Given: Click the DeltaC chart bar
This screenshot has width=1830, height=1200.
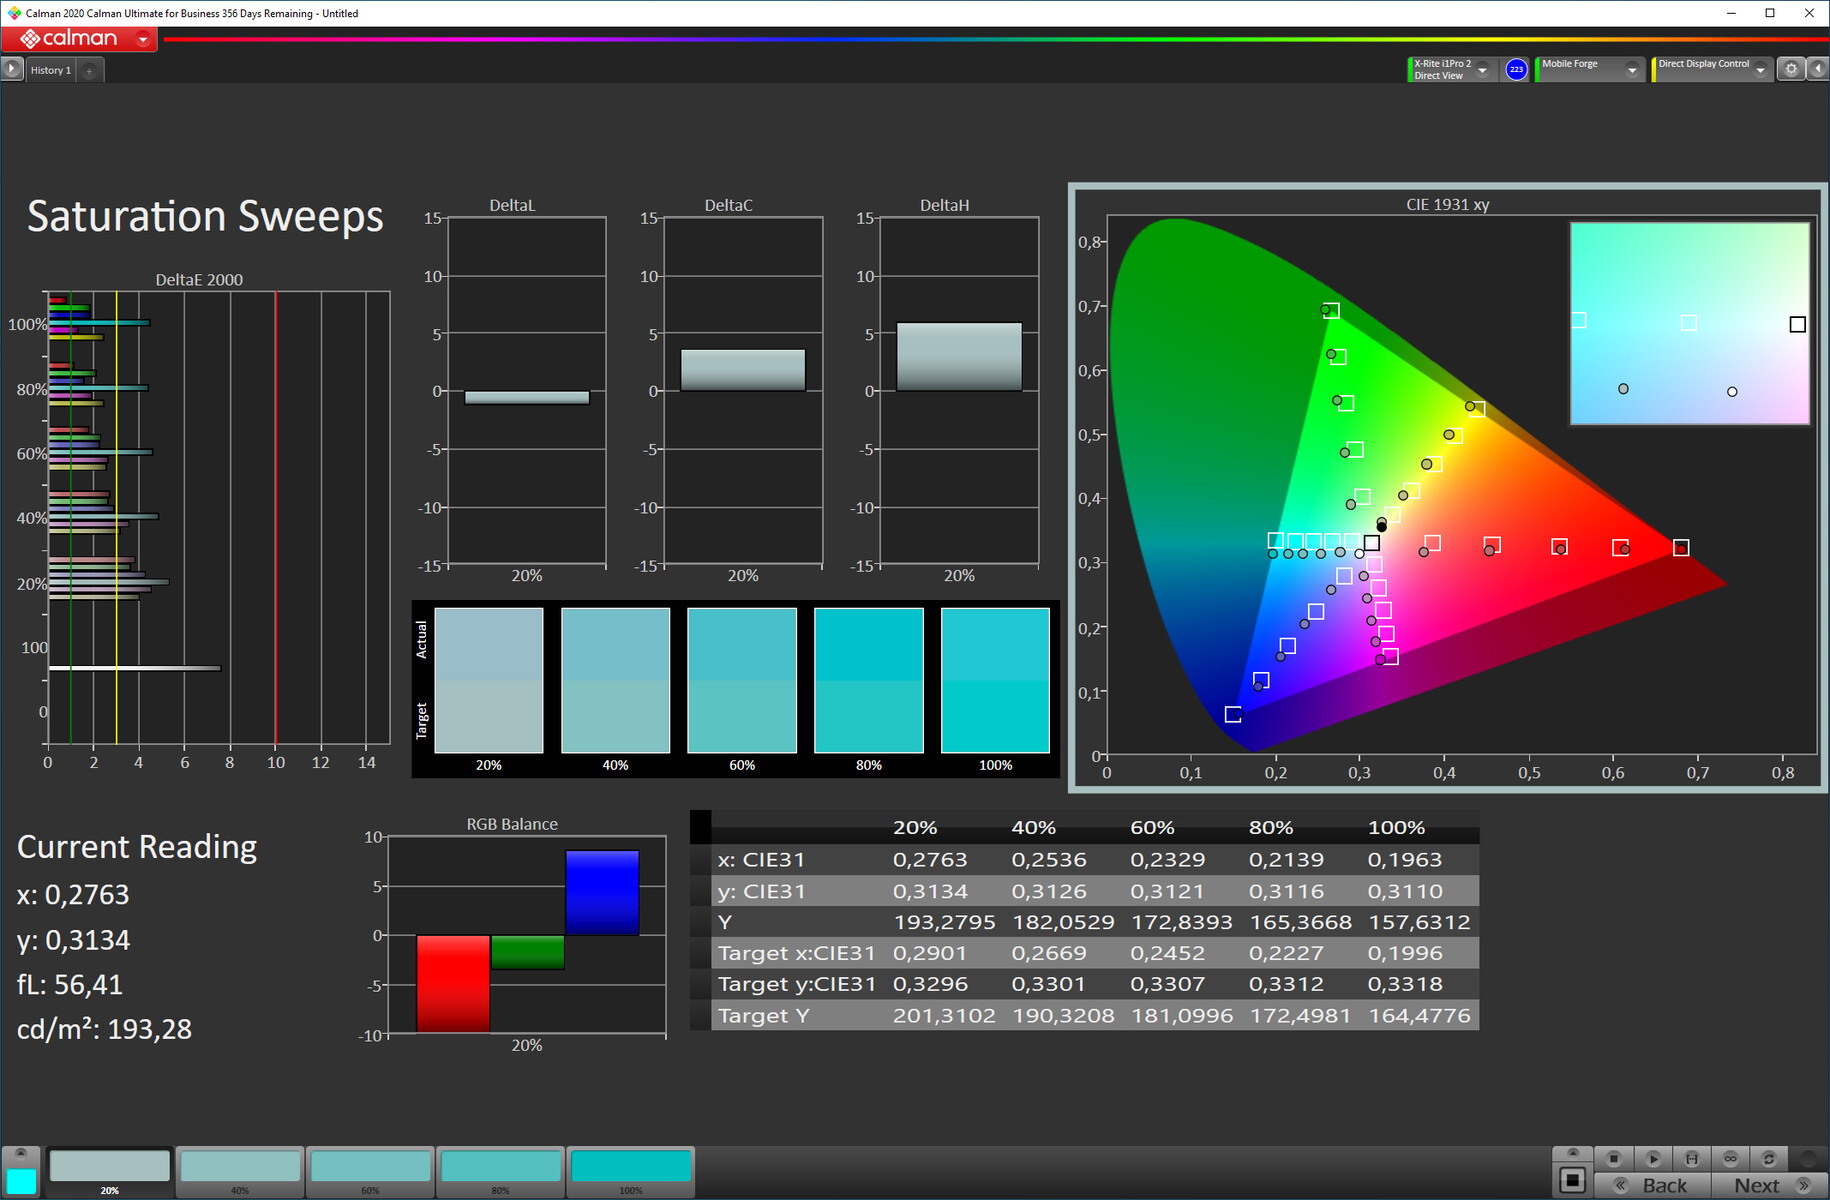Looking at the screenshot, I should (743, 370).
